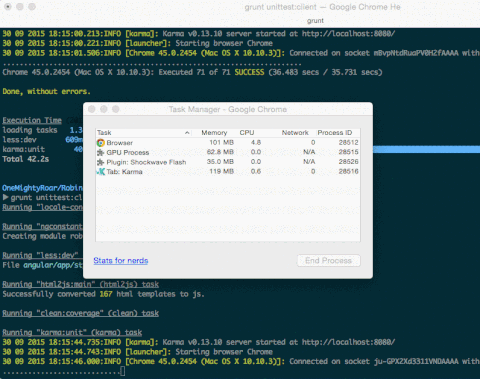Viewport: 480px width, 379px height.
Task: Click the puzzle icon beside Shockwave Flash plugin
Action: tap(100, 162)
